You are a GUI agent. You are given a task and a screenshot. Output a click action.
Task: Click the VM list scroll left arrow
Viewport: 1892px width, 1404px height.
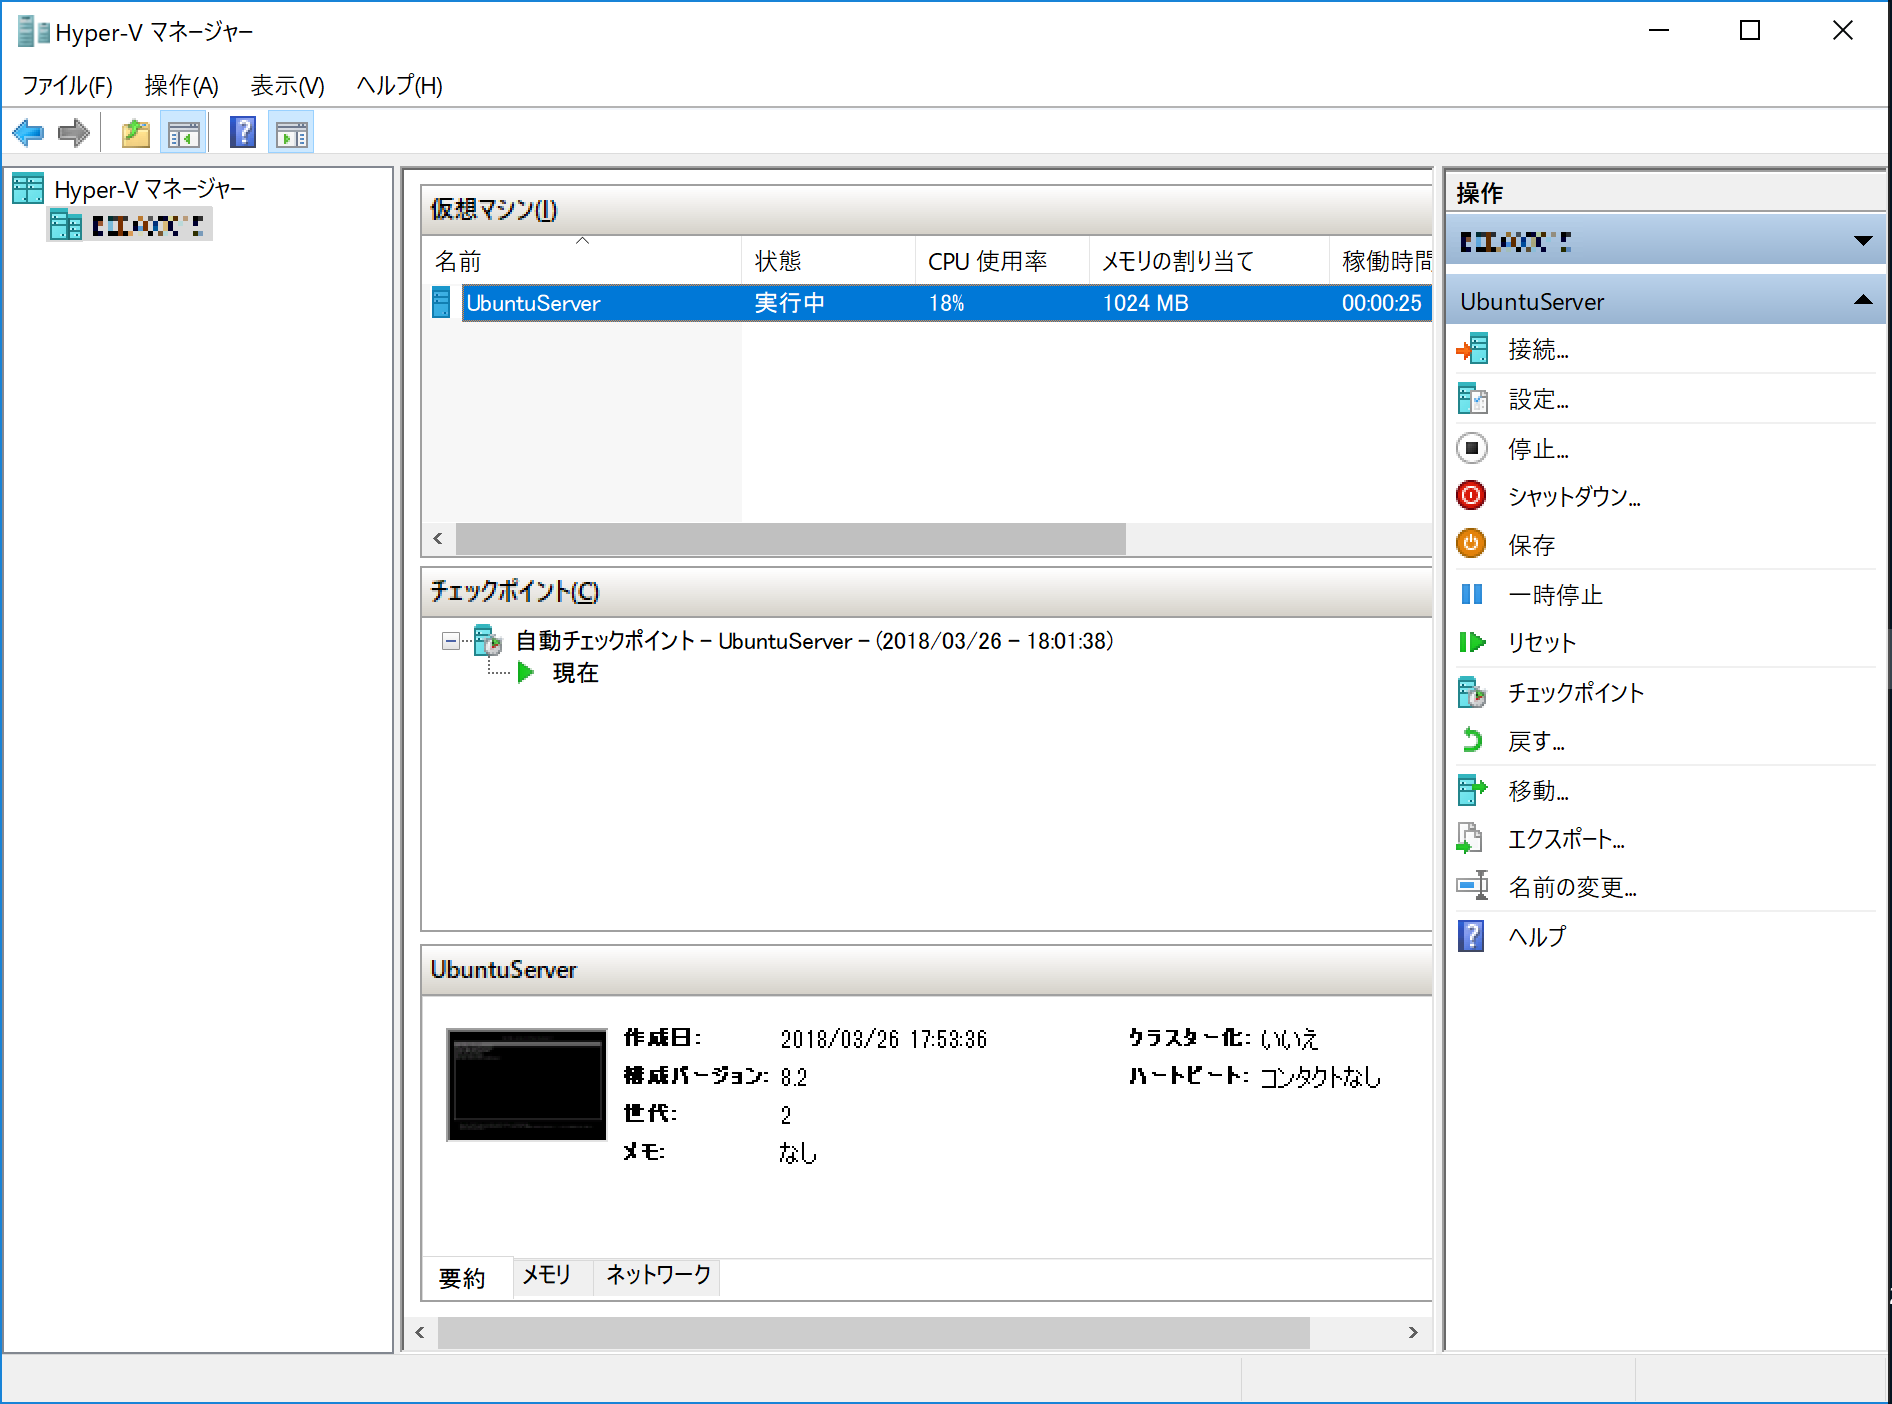pos(438,538)
